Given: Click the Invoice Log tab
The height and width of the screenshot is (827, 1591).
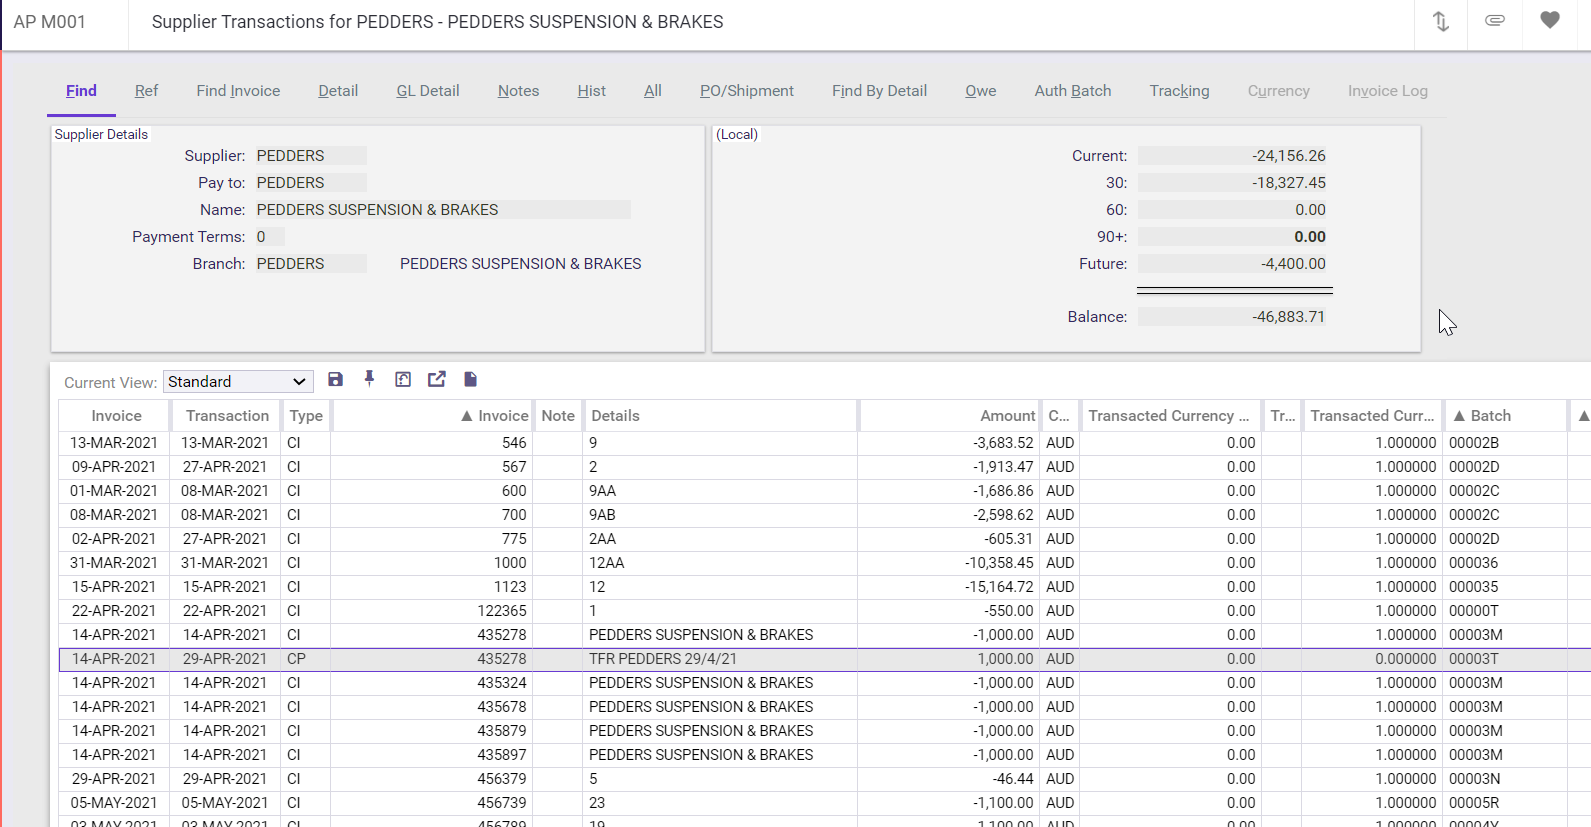Looking at the screenshot, I should pos(1387,91).
